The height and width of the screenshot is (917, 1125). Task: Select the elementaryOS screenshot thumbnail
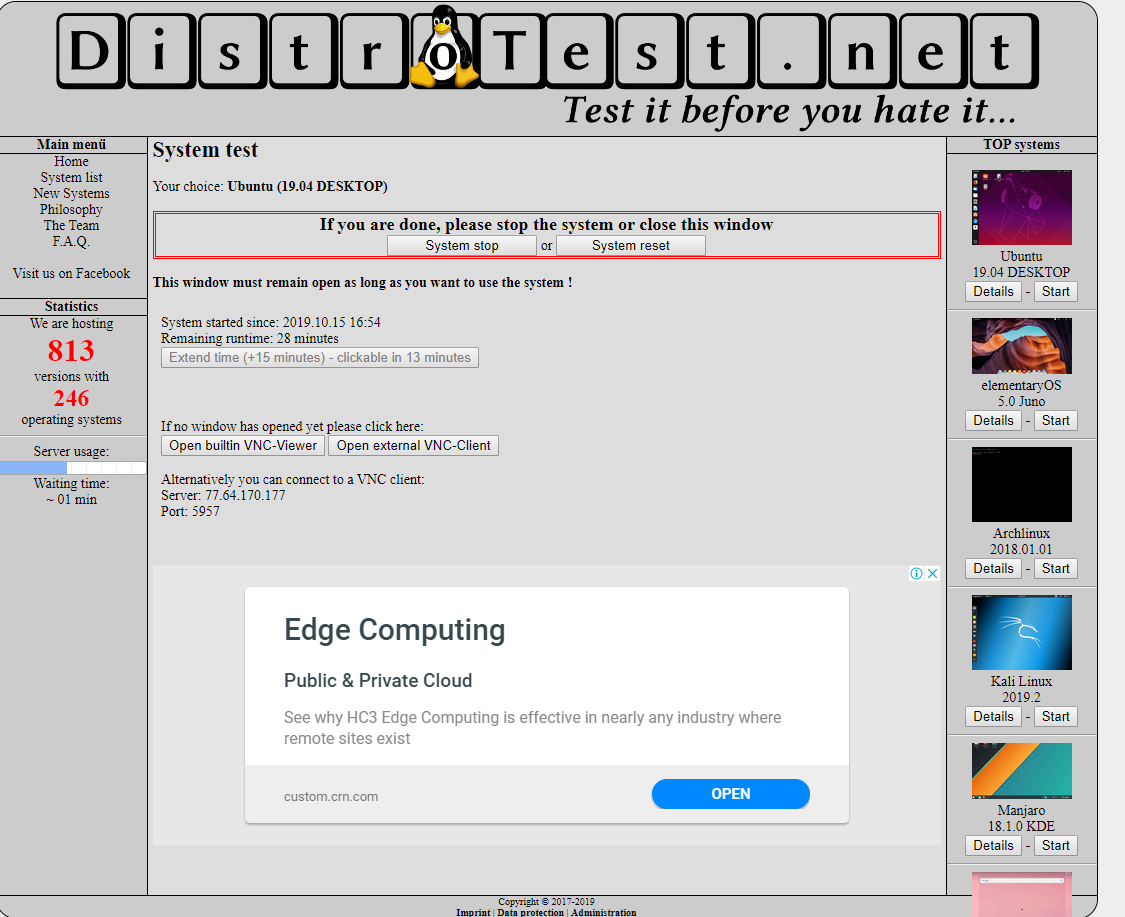(x=1021, y=346)
